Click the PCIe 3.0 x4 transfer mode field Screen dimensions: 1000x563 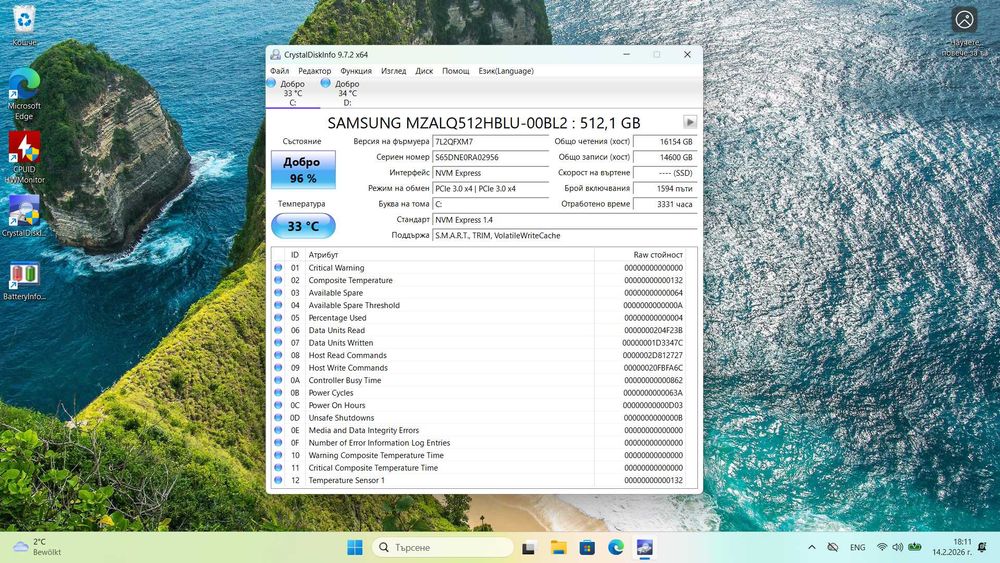coord(490,189)
